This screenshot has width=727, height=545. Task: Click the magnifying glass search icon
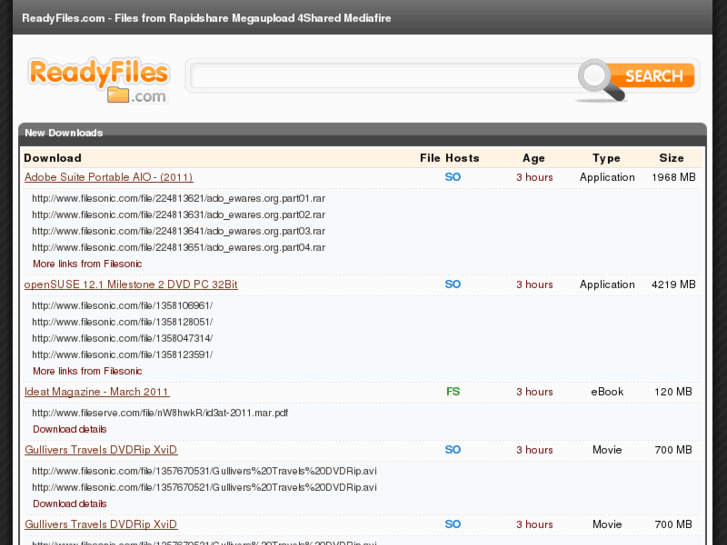coord(600,79)
